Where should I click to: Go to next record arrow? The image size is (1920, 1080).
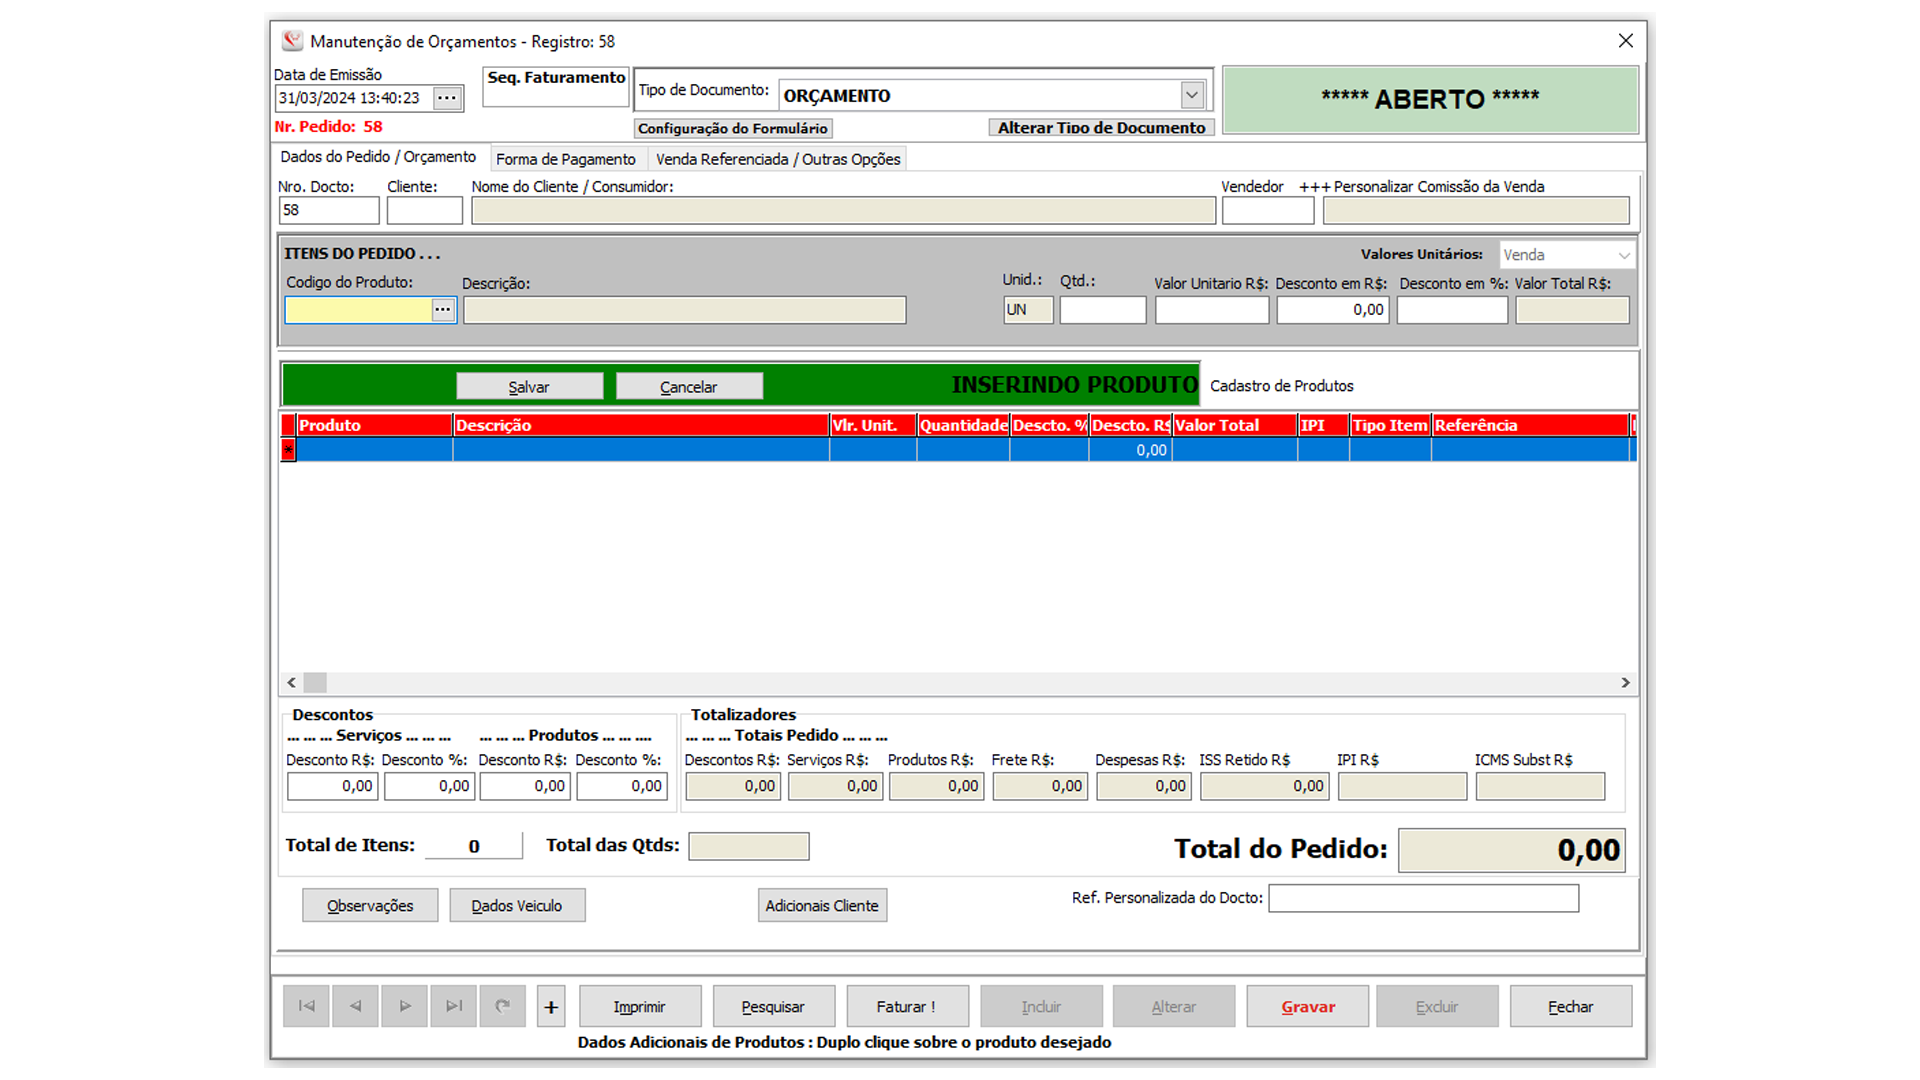(404, 1006)
